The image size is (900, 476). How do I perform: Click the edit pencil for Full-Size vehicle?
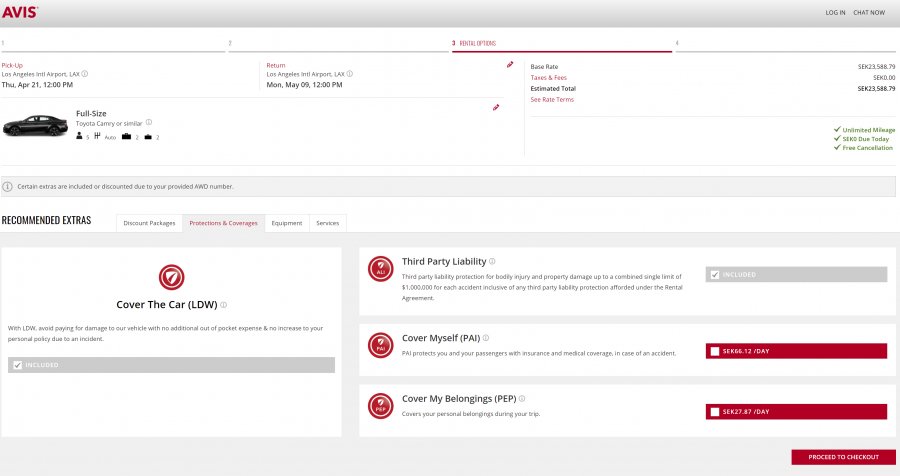496,107
